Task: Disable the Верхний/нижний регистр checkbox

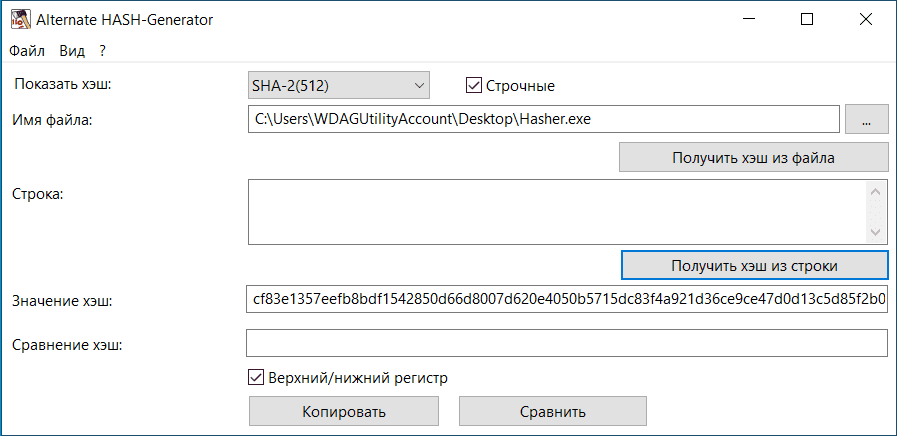Action: coord(256,378)
